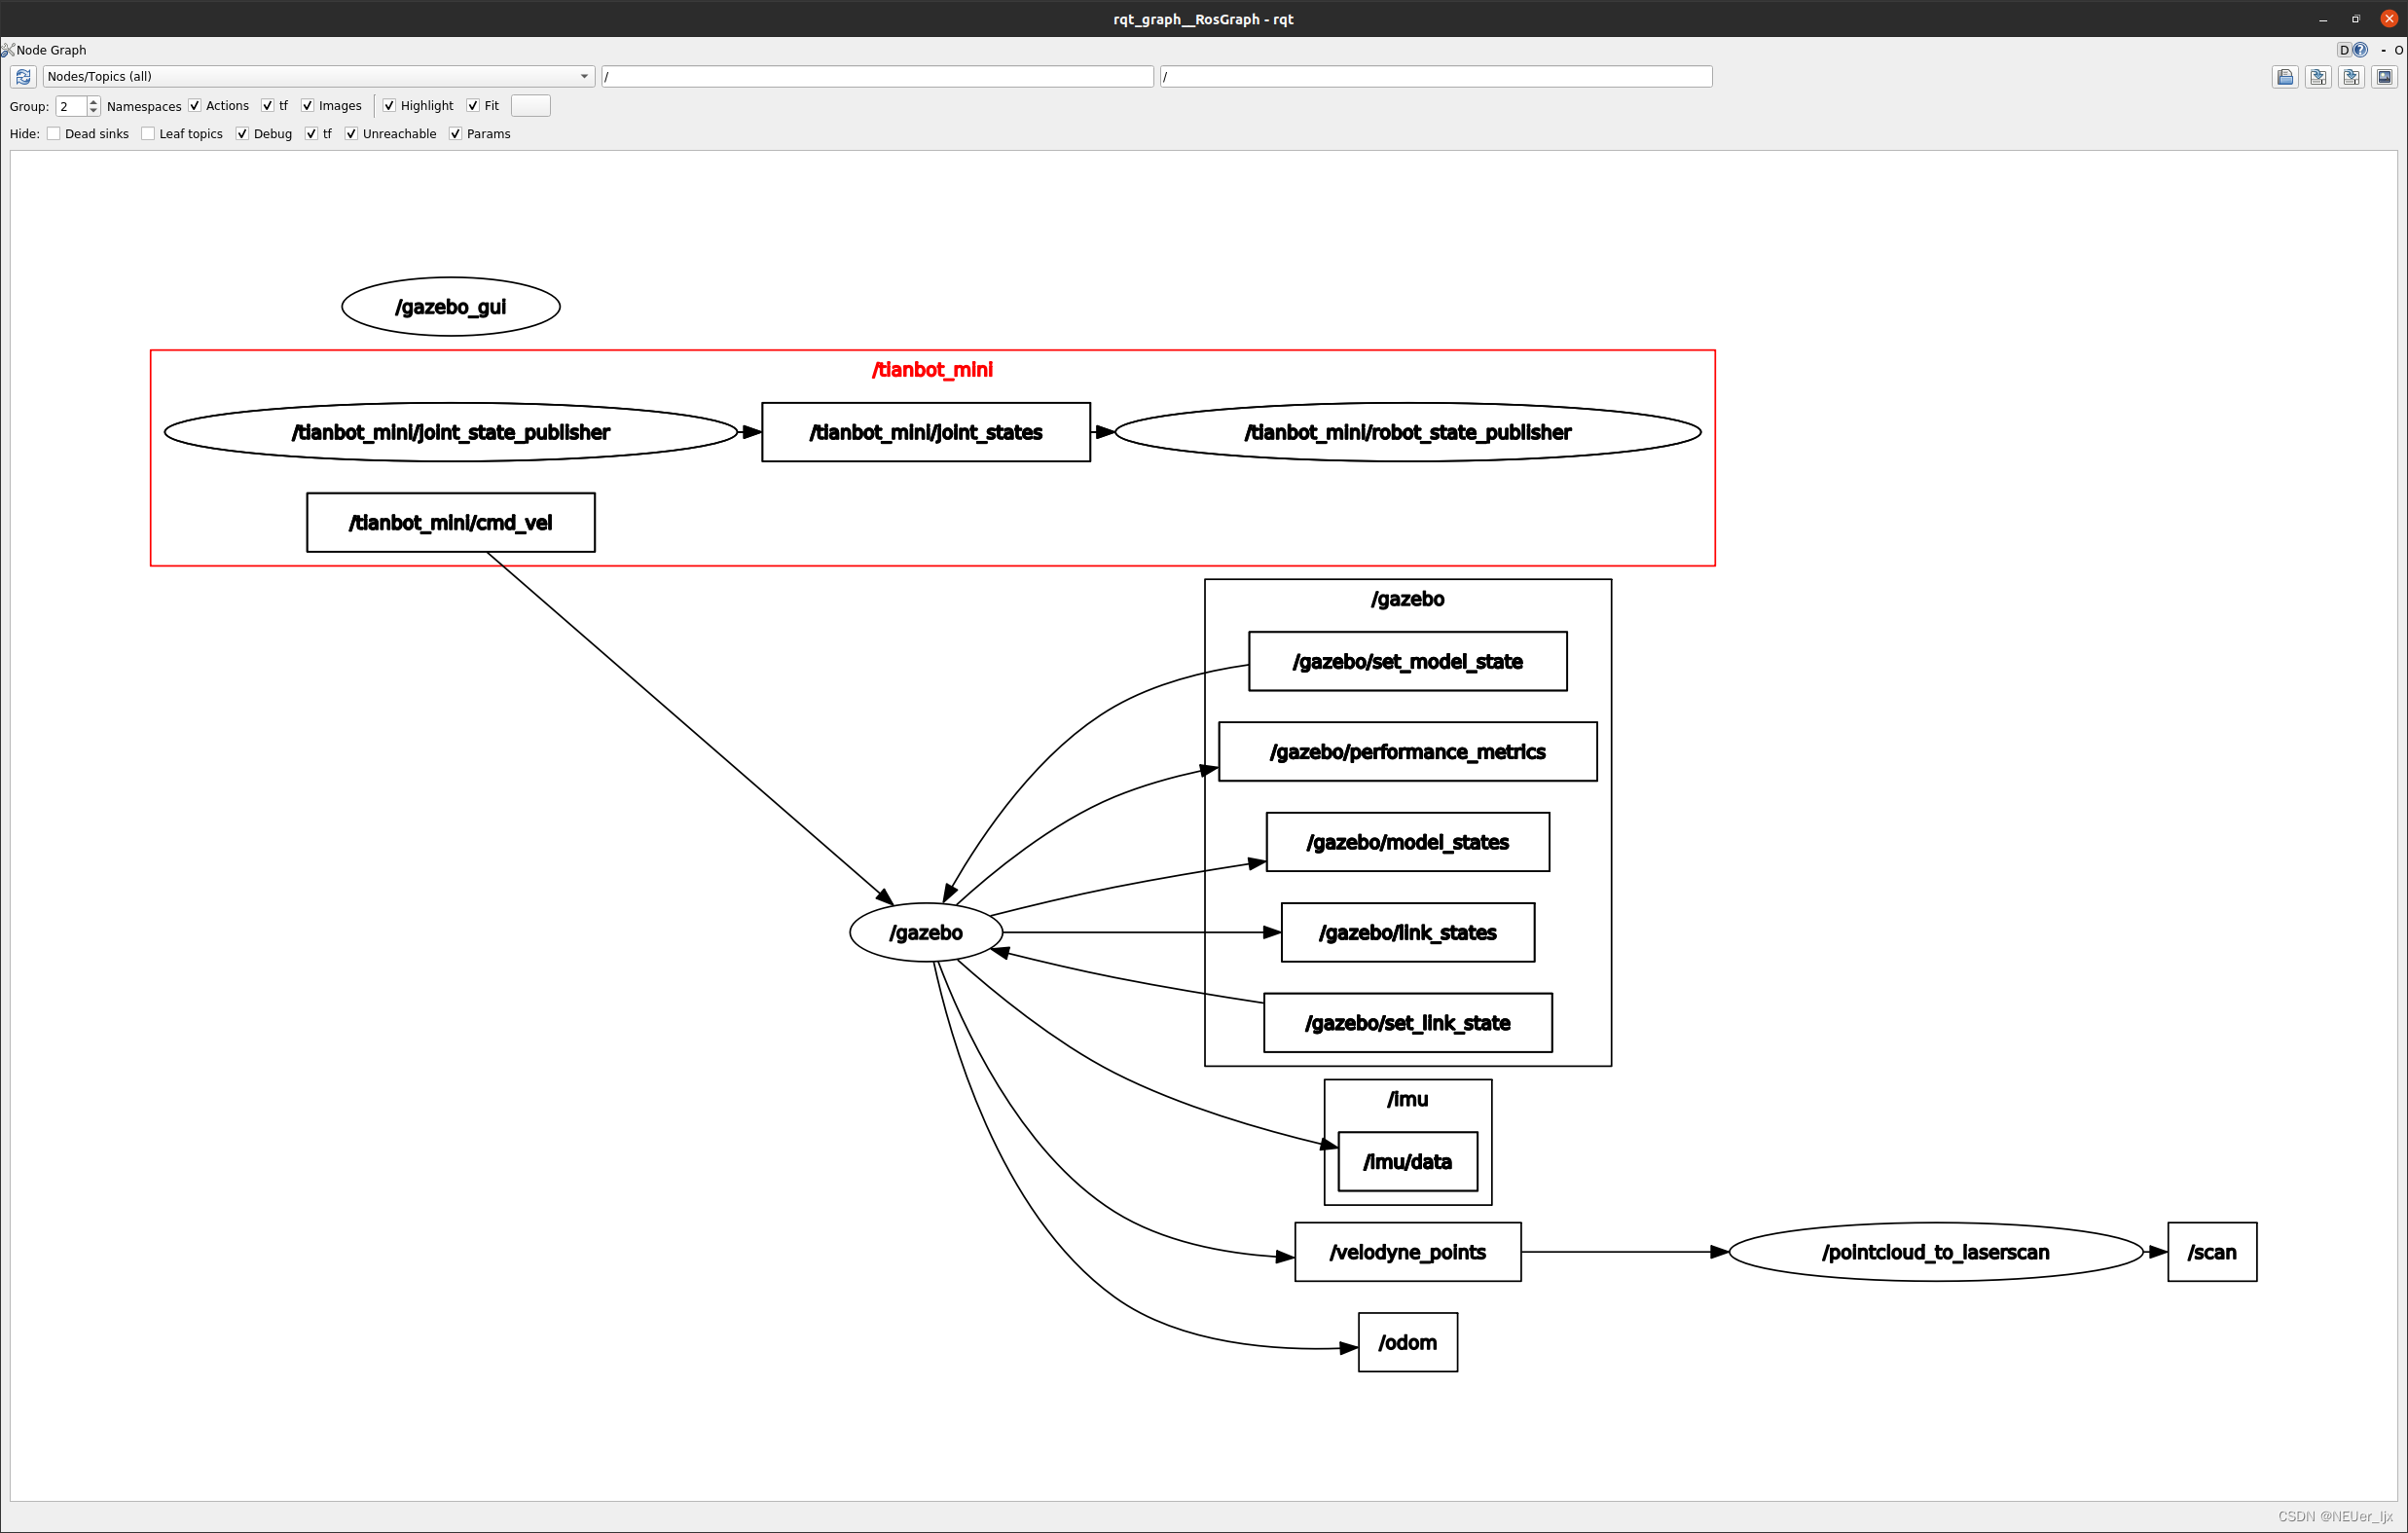The height and width of the screenshot is (1533, 2408).
Task: Select the /gazebo/set_model_state topic
Action: (1408, 661)
